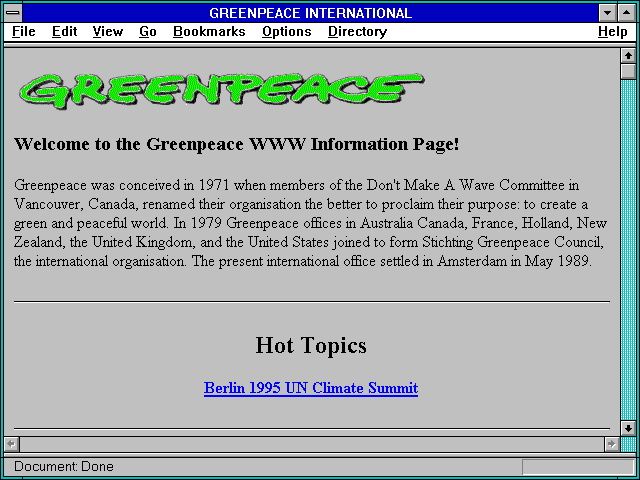Follow the Berlin 1995 UN Climate Summit link
Screen dimensions: 640x480
[311, 388]
